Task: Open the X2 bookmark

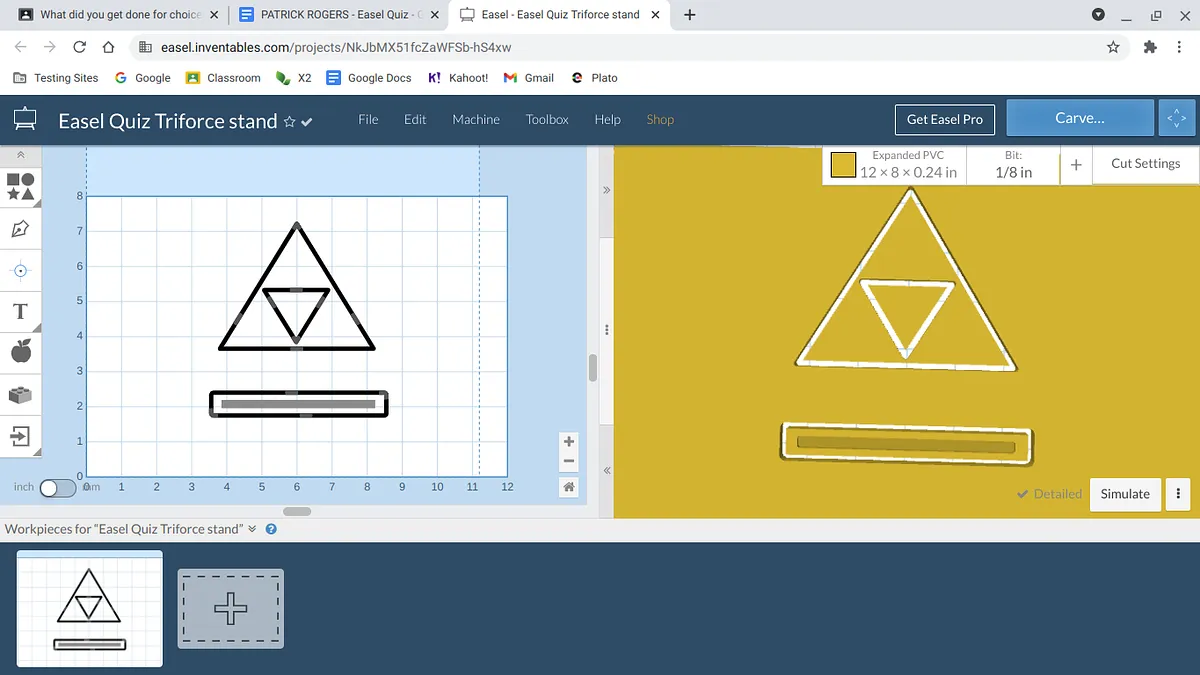Action: pos(294,77)
